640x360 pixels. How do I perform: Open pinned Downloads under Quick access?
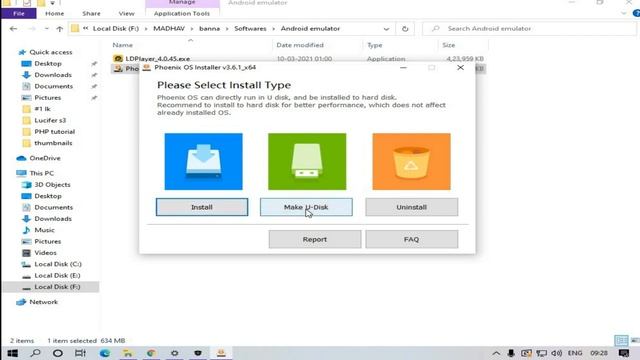coord(53,75)
